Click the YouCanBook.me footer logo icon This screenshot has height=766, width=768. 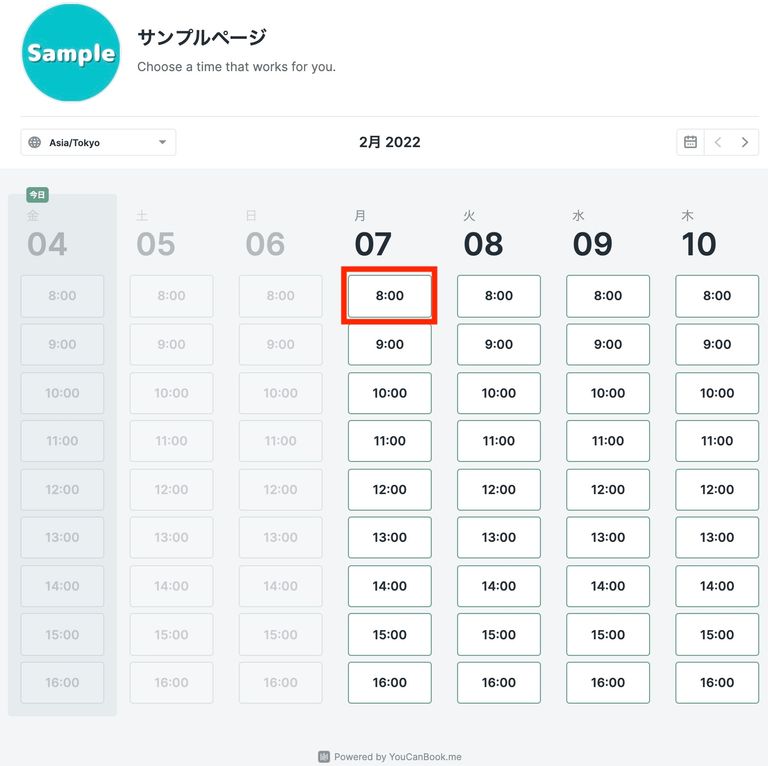pyautogui.click(x=324, y=757)
